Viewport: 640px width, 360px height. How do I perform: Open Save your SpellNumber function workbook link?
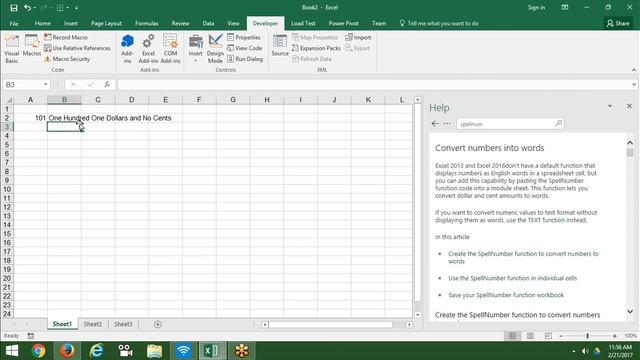(506, 295)
